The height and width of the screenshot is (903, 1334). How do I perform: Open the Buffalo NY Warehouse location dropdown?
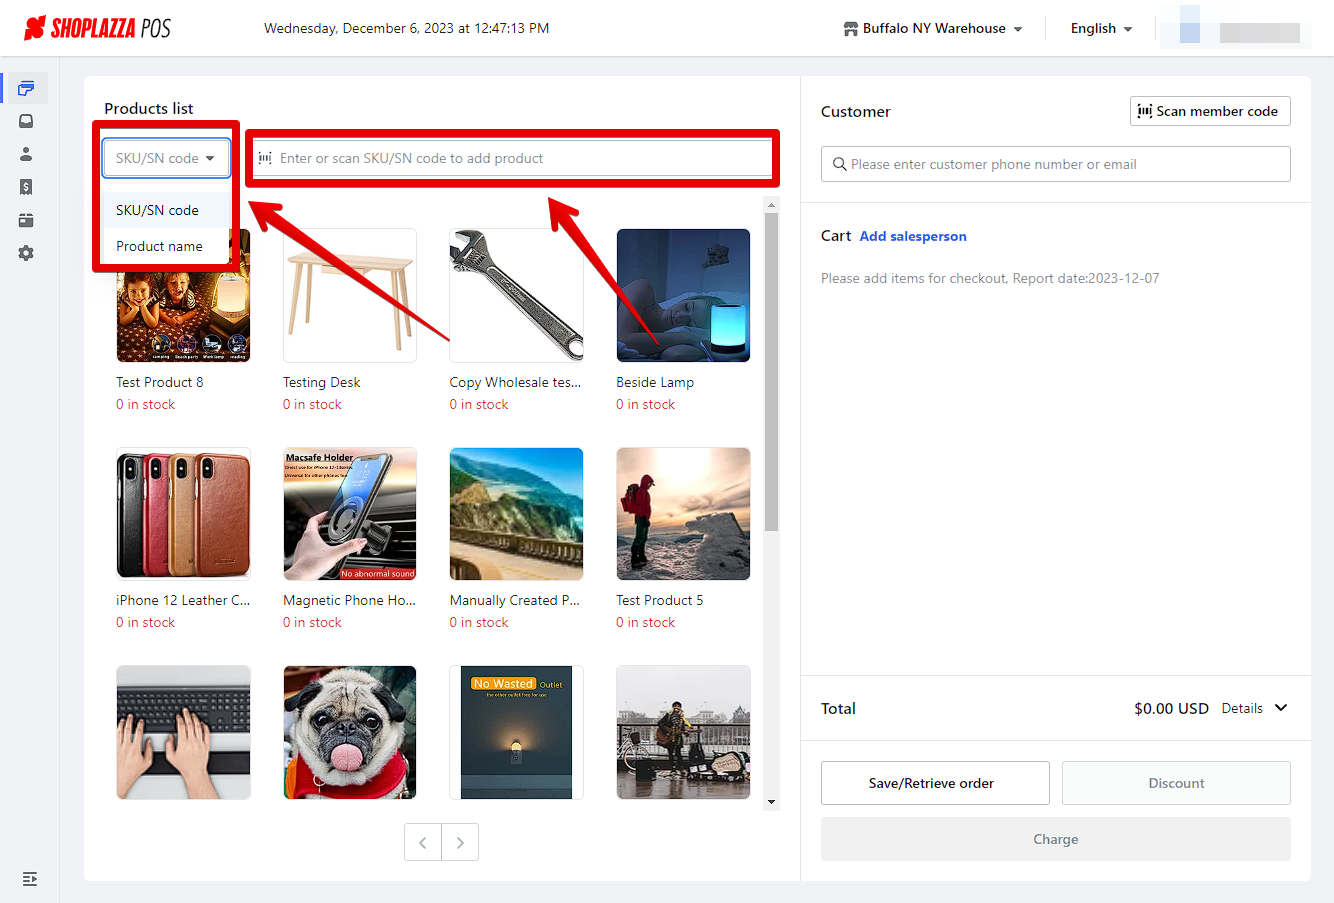click(933, 29)
